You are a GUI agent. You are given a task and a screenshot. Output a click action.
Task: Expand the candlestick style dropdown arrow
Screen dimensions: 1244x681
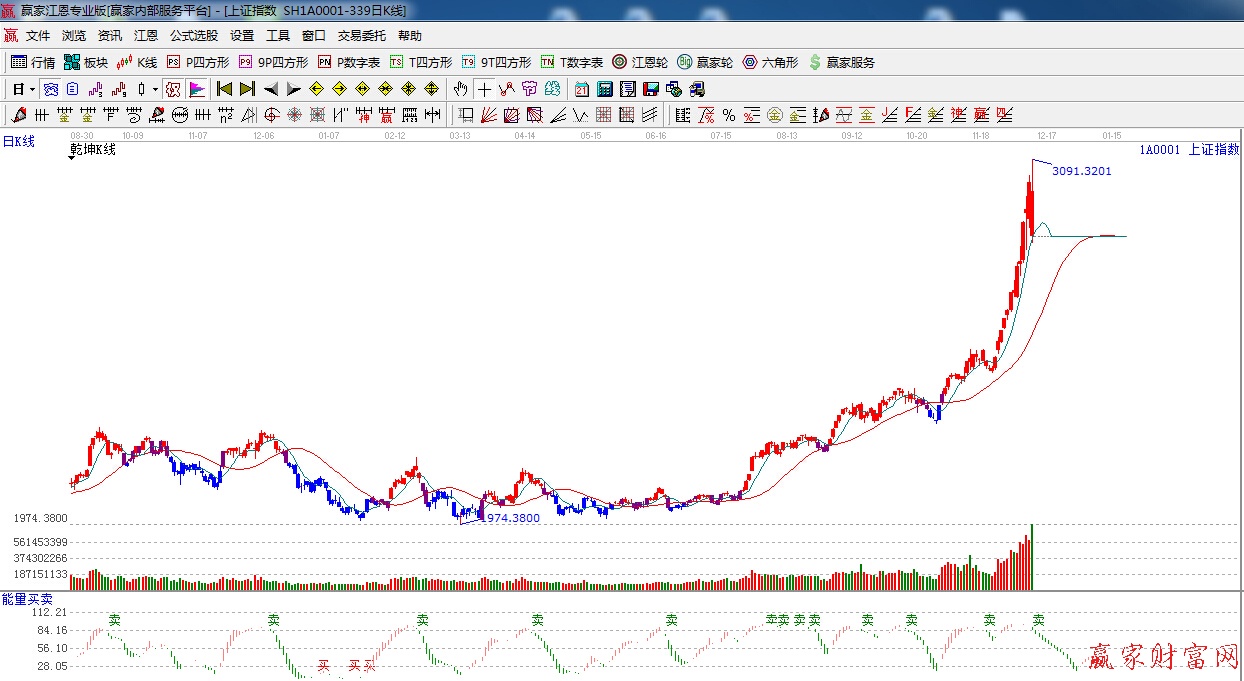pos(154,89)
